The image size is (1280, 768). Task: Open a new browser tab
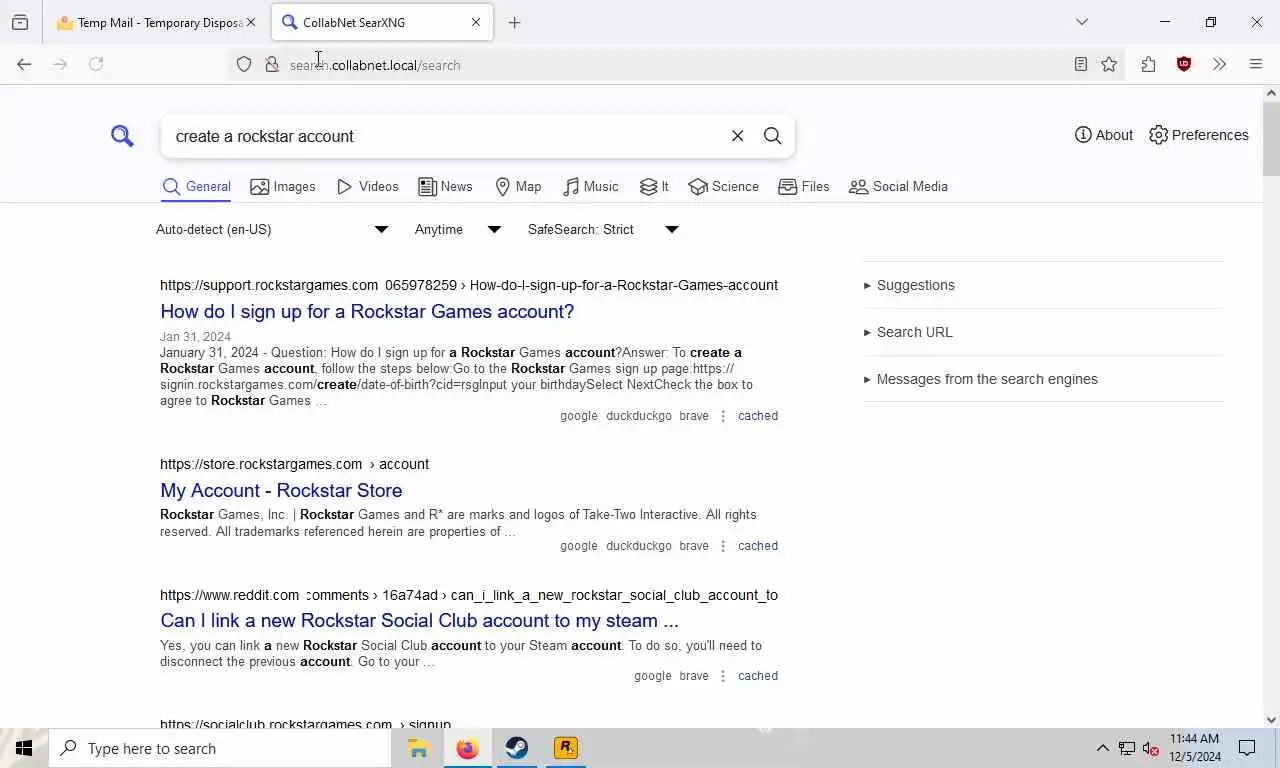tap(514, 22)
